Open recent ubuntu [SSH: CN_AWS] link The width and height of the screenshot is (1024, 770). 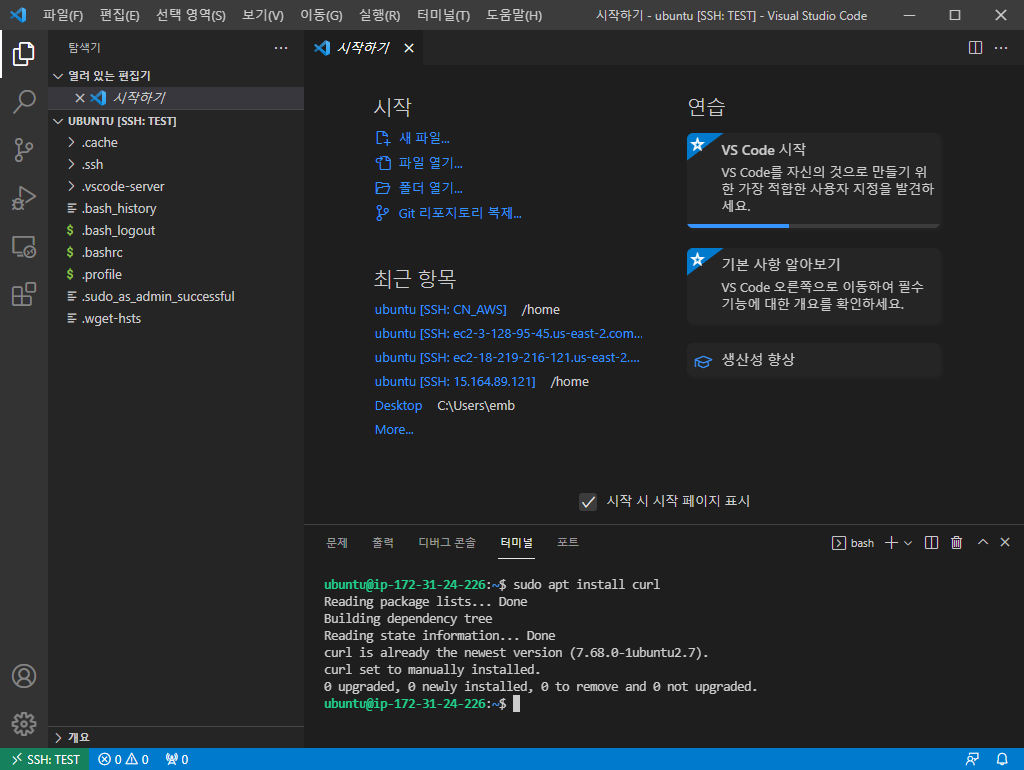pos(441,310)
